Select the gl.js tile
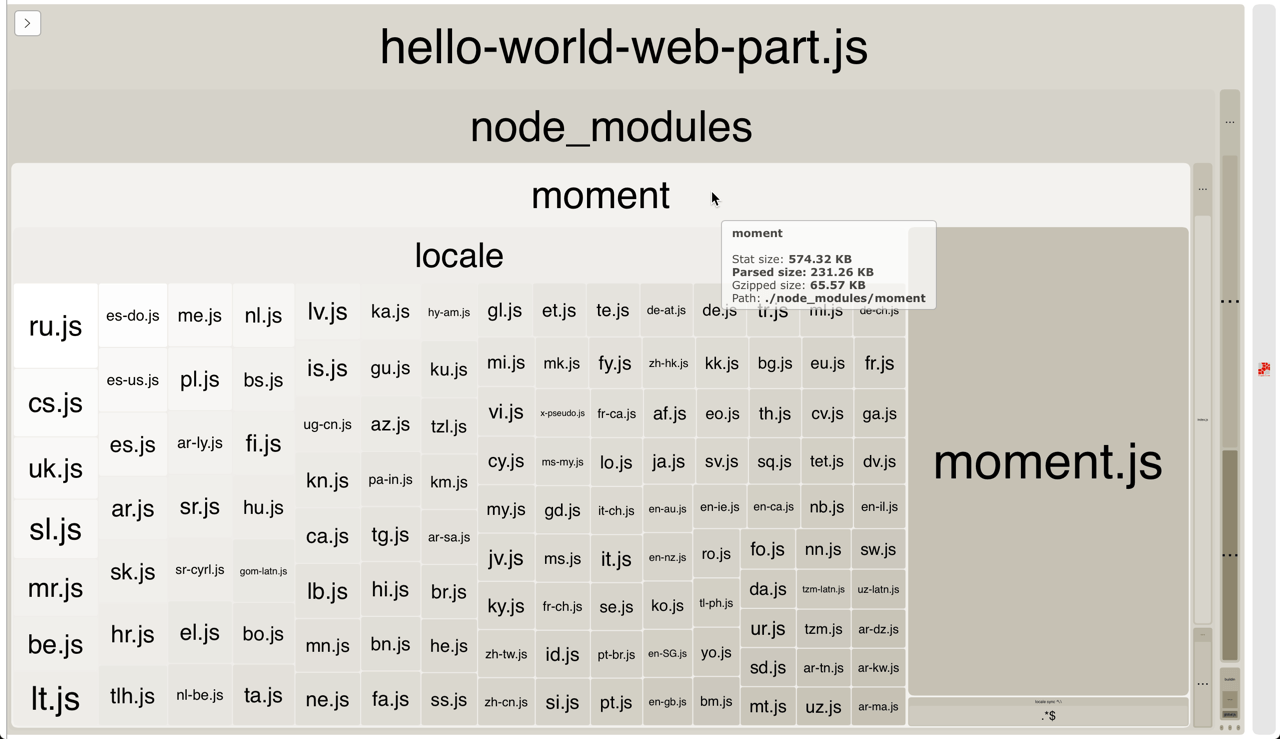This screenshot has width=1280, height=739. tap(505, 310)
